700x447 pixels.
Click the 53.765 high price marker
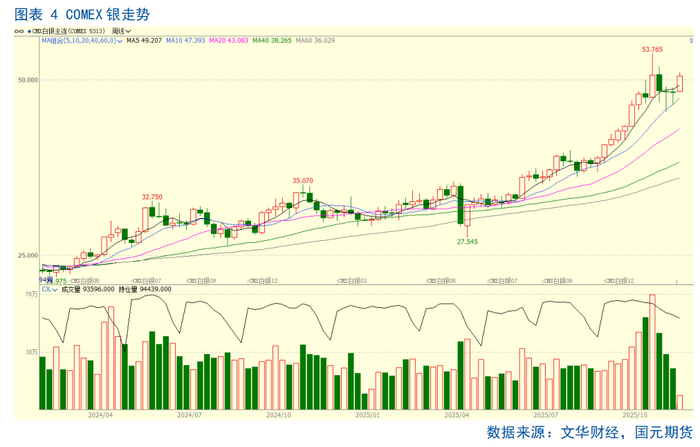point(652,50)
